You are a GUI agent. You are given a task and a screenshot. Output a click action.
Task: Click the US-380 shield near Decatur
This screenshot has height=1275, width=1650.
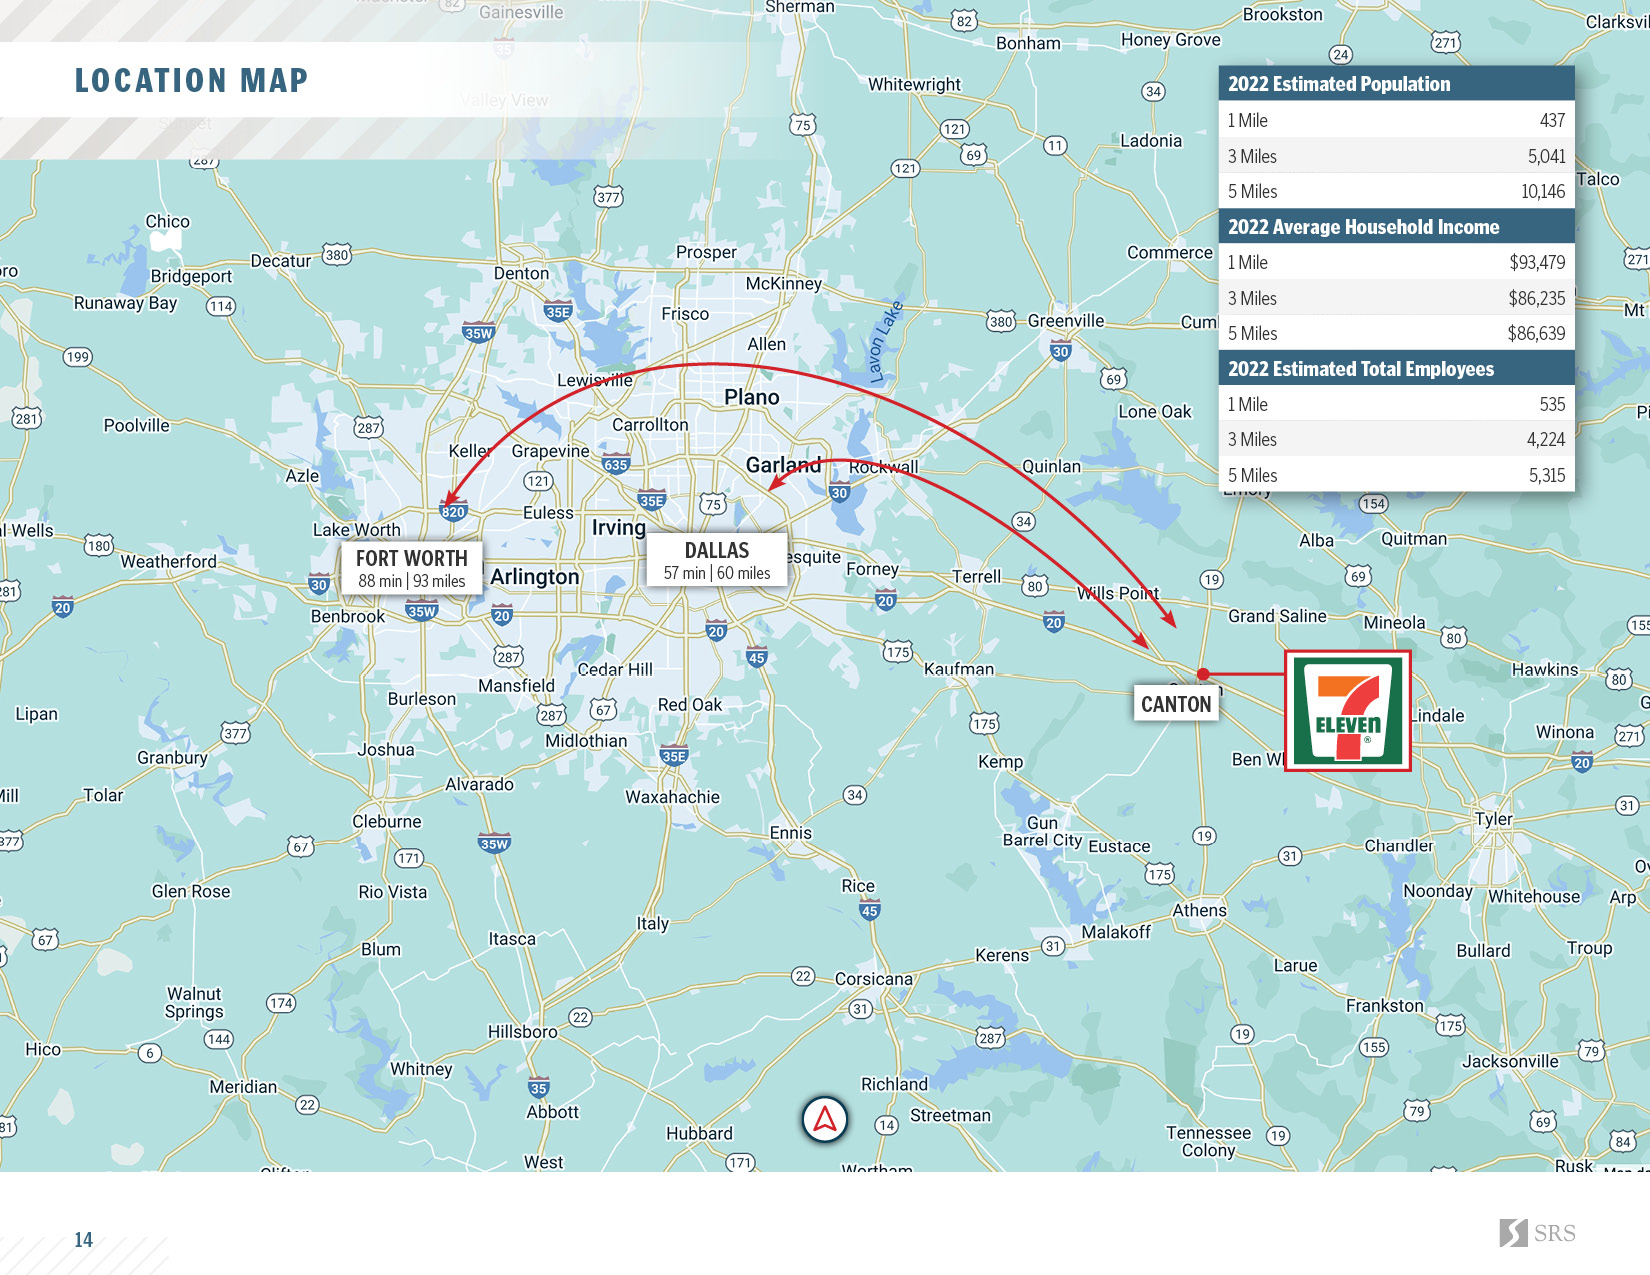tap(337, 254)
